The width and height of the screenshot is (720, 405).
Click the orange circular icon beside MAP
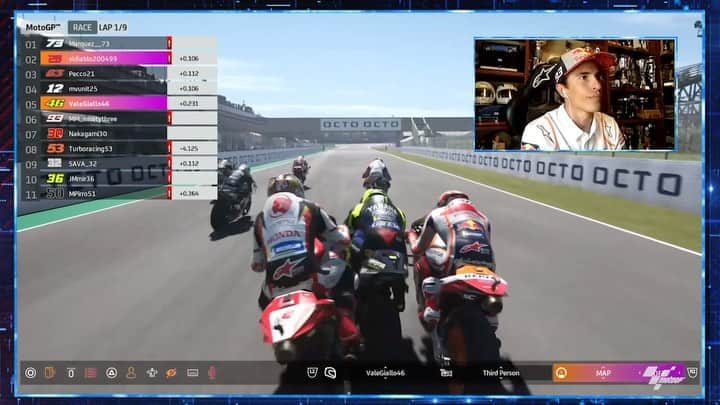(561, 373)
